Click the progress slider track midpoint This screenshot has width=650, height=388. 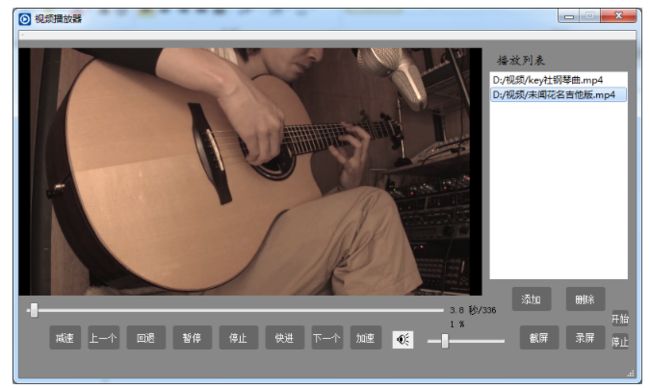point(235,310)
